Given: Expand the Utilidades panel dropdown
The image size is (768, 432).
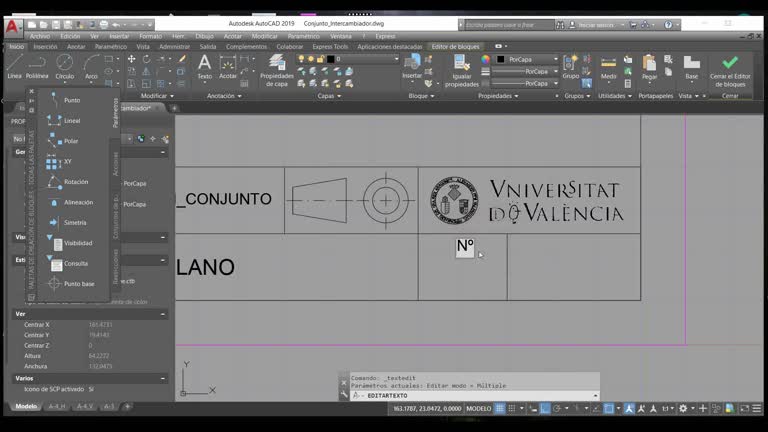Looking at the screenshot, I should (x=615, y=96).
